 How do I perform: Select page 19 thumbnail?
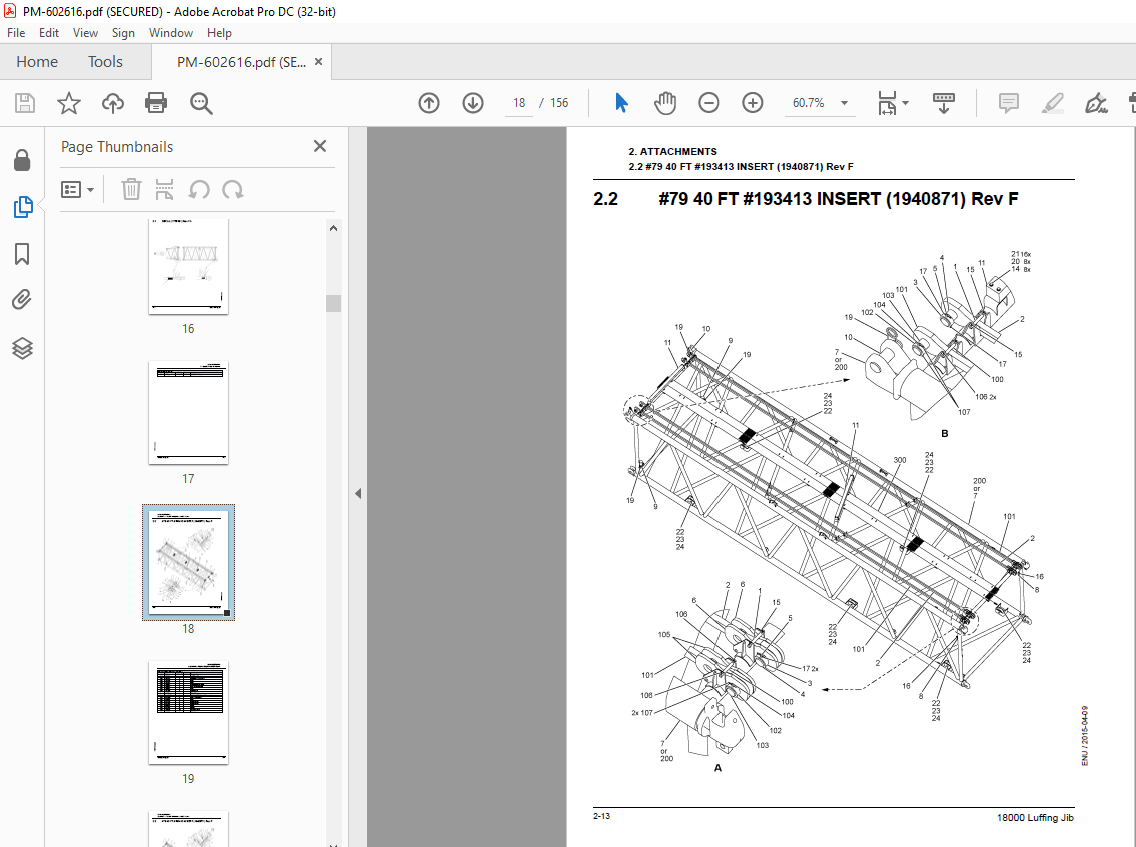[188, 712]
